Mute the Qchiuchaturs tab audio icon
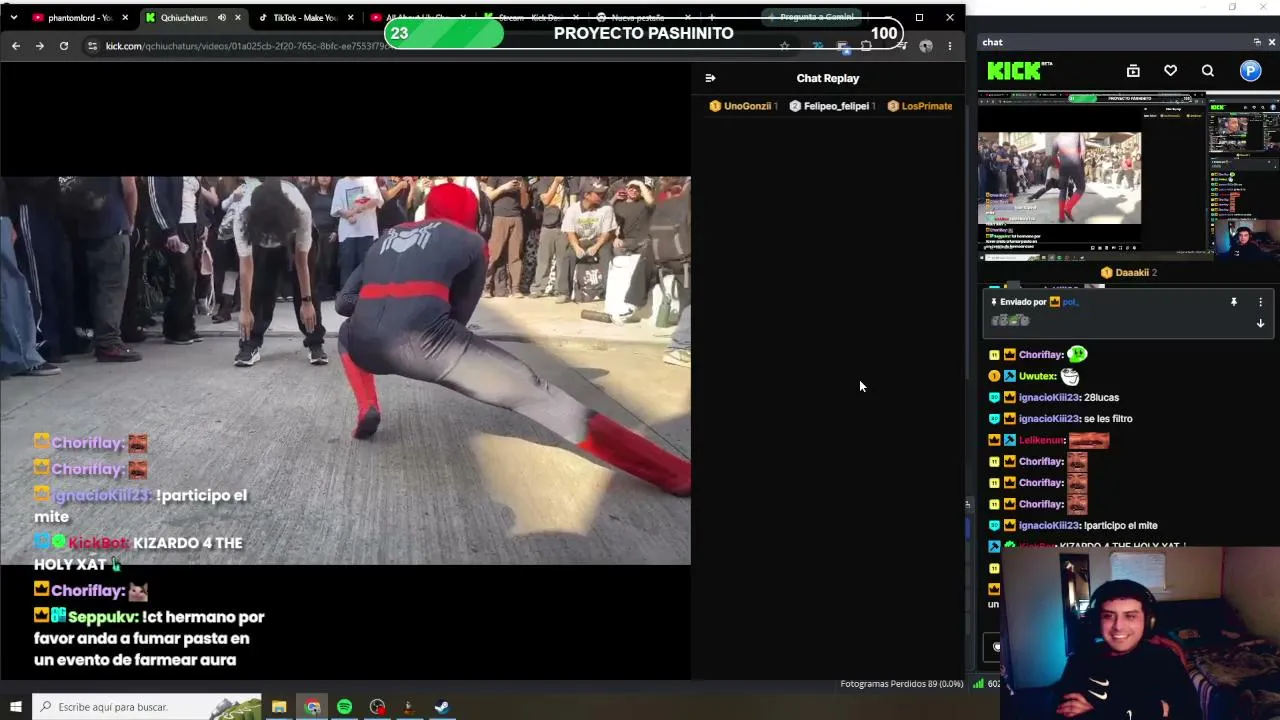Viewport: 1280px width, 720px height. point(222,17)
